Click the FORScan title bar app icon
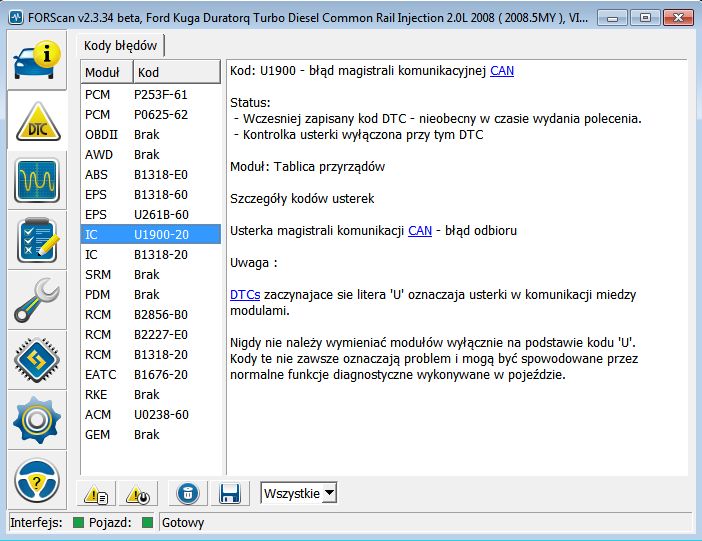Screen dimensions: 702x541 (x=16, y=18)
